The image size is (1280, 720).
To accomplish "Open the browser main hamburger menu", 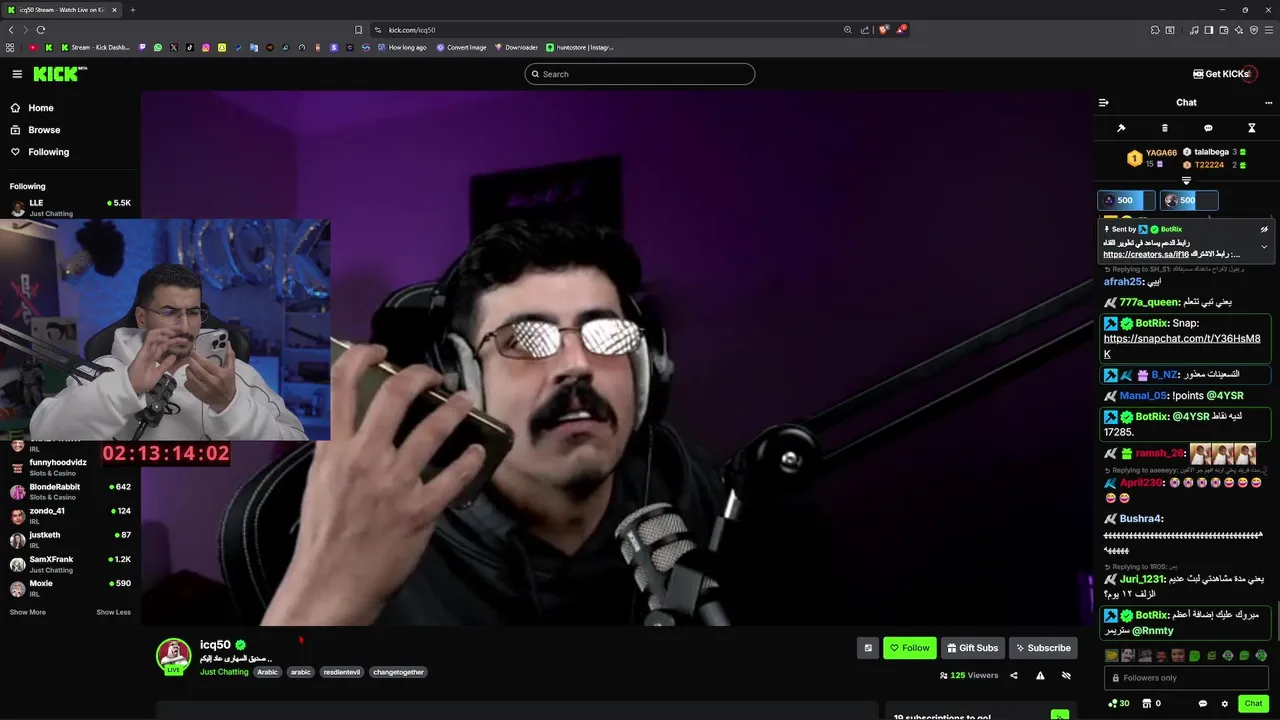I will point(1269,30).
